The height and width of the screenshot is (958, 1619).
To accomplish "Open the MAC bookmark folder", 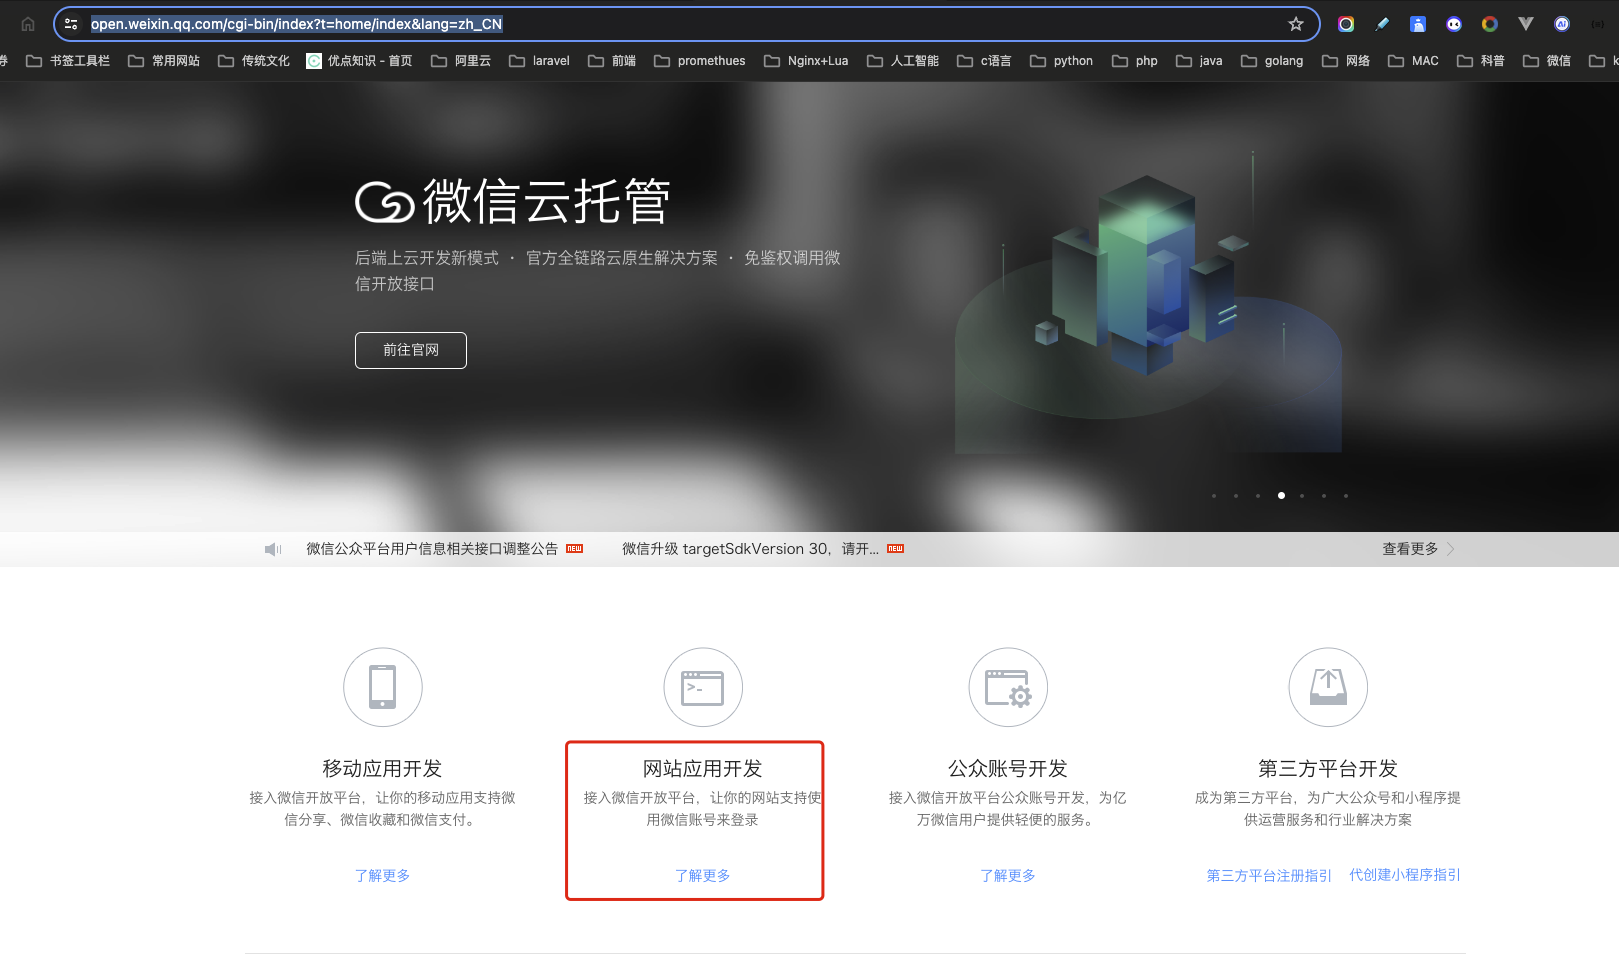I will (x=1413, y=61).
